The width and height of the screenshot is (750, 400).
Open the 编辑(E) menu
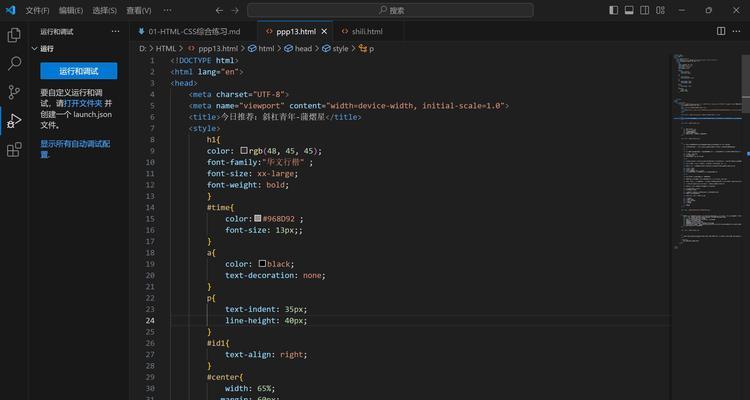coord(71,11)
